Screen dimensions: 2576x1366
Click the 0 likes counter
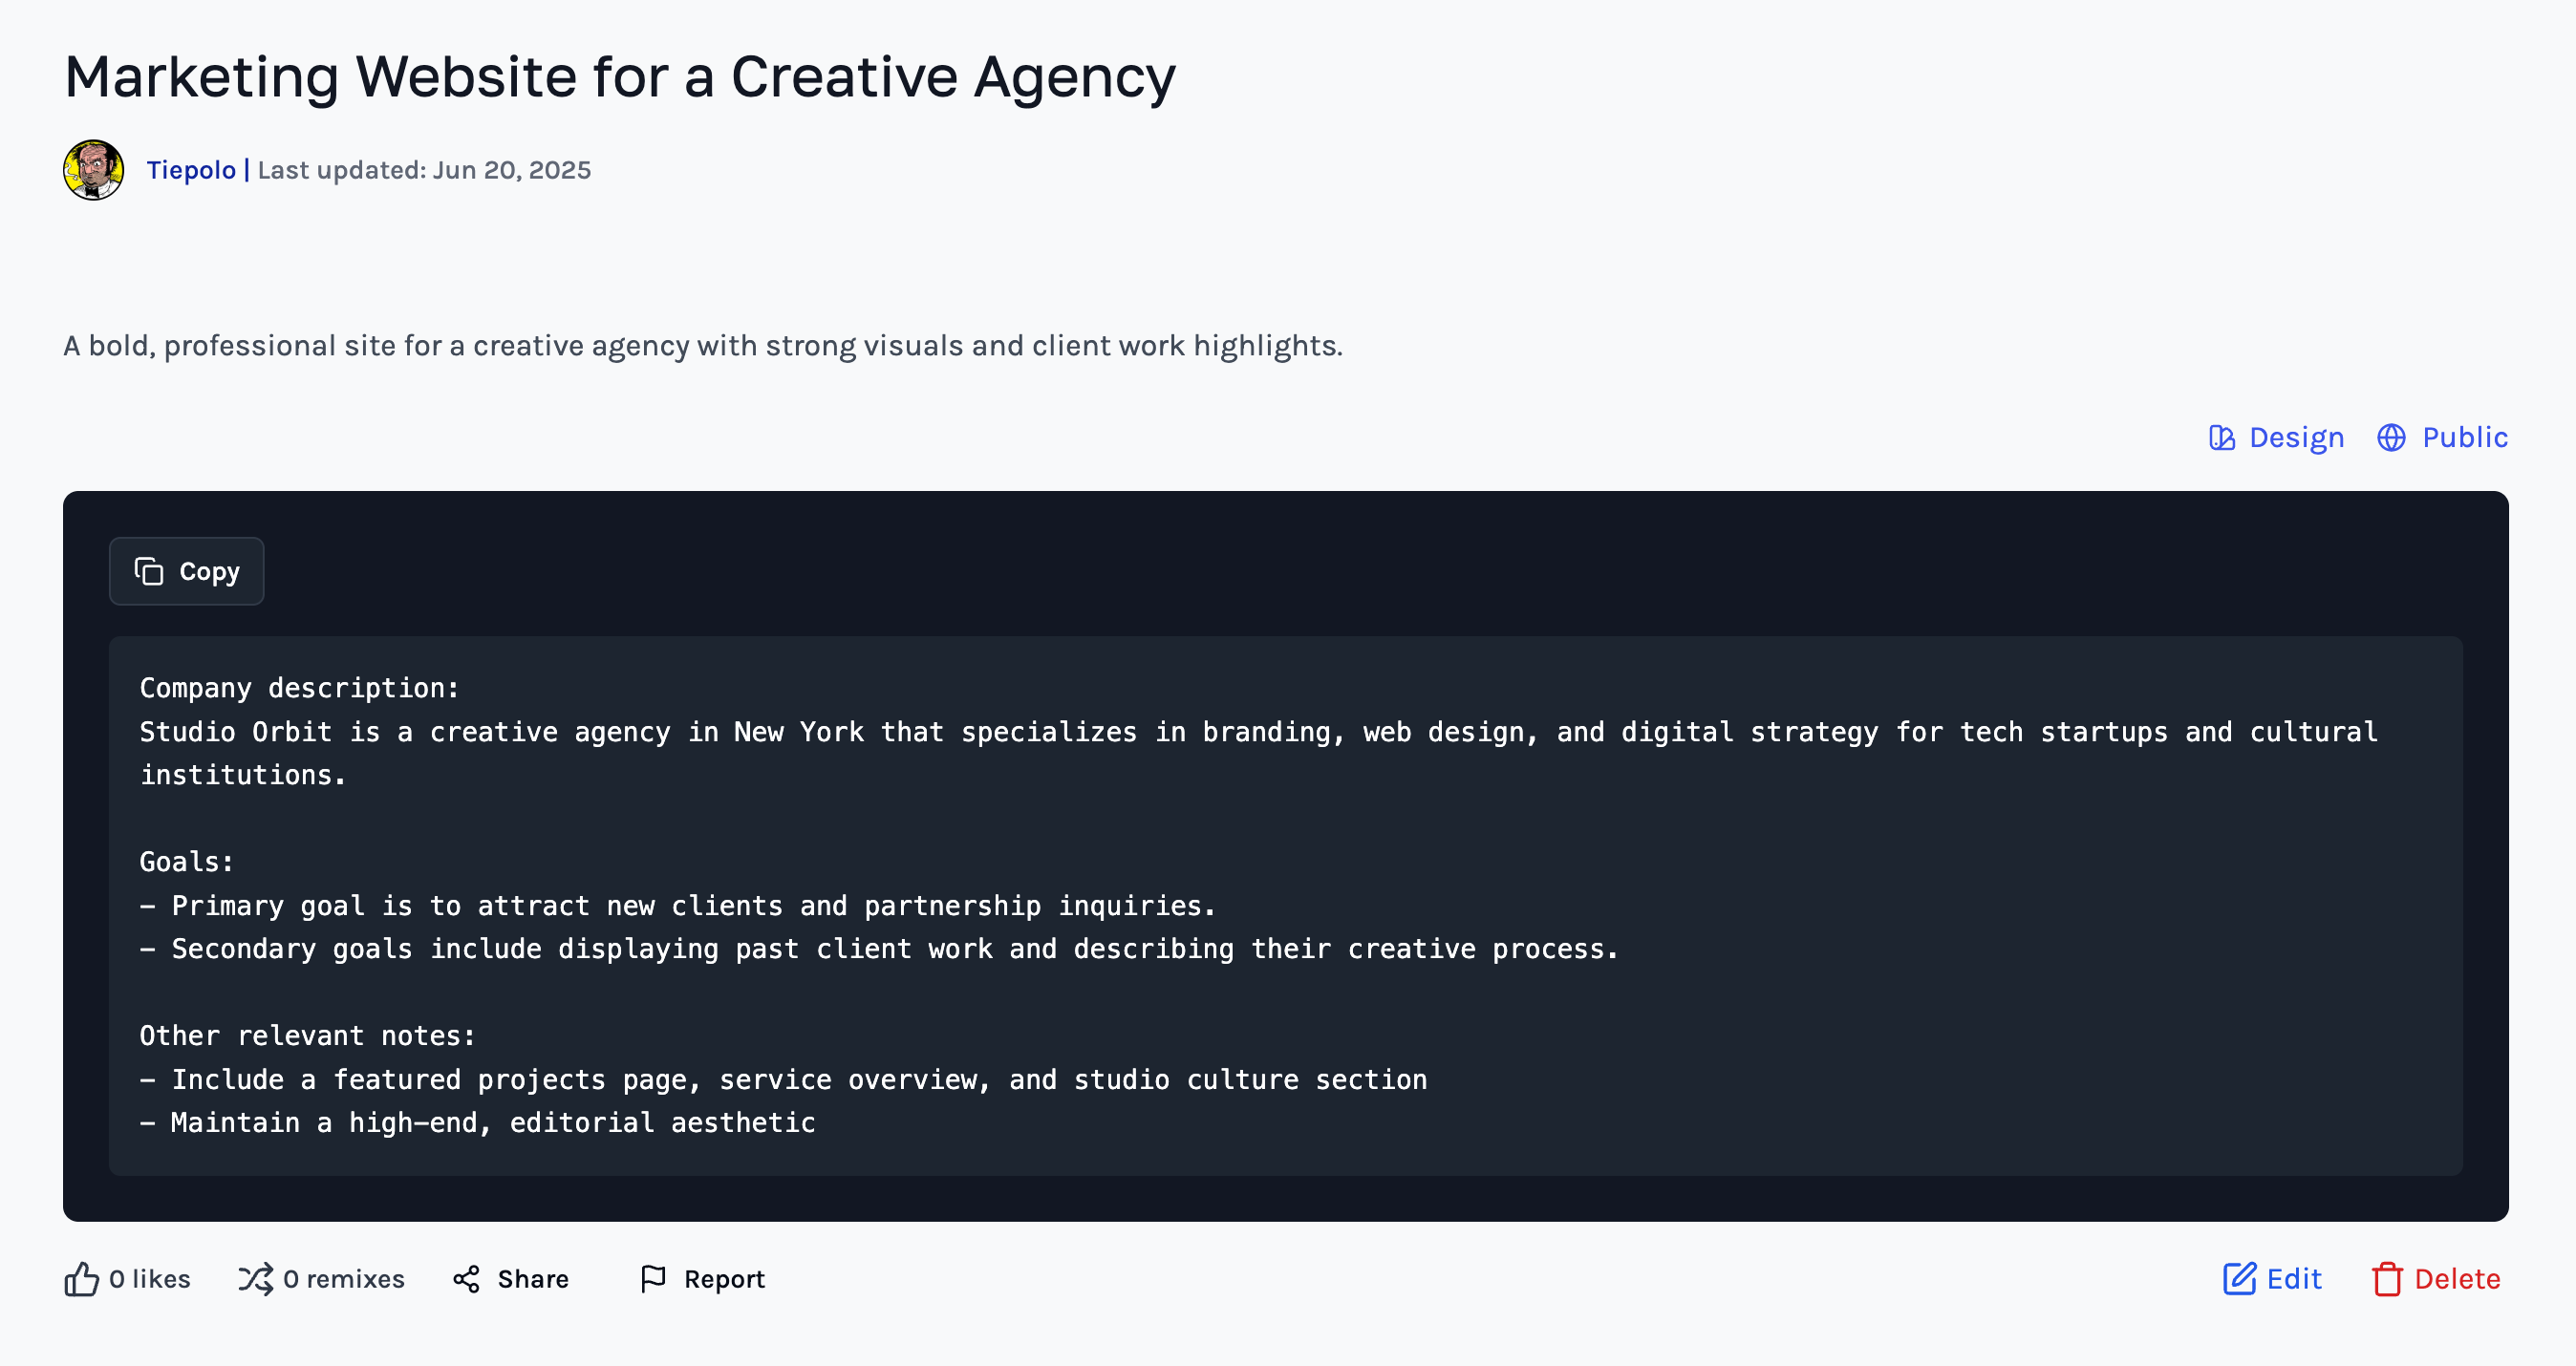(150, 1279)
